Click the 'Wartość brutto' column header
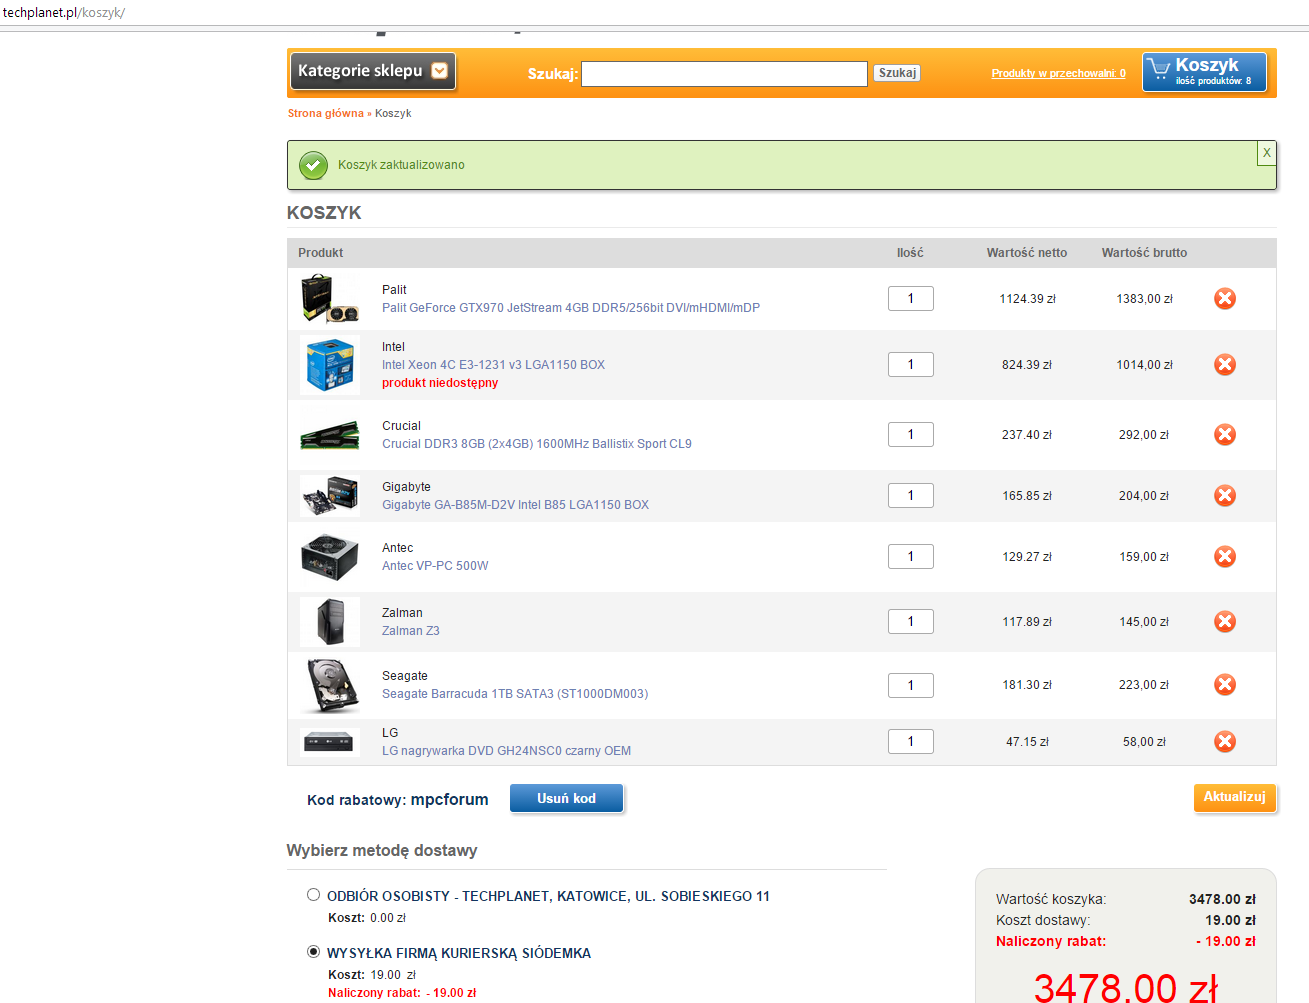The height and width of the screenshot is (1003, 1309). pyautogui.click(x=1145, y=253)
